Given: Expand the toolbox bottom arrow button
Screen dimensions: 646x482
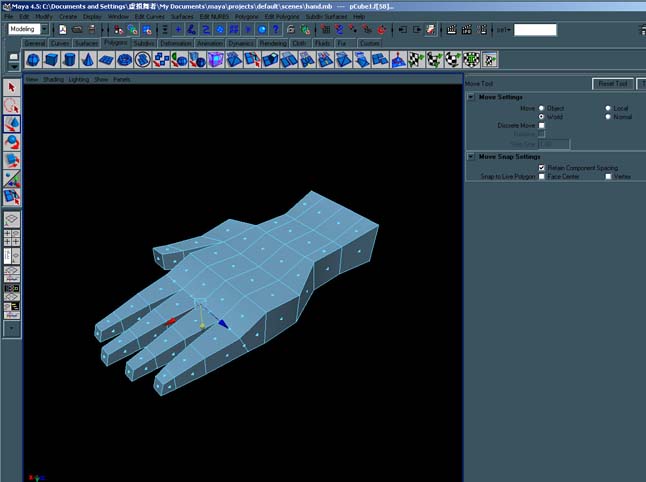Looking at the screenshot, I should point(12,328).
